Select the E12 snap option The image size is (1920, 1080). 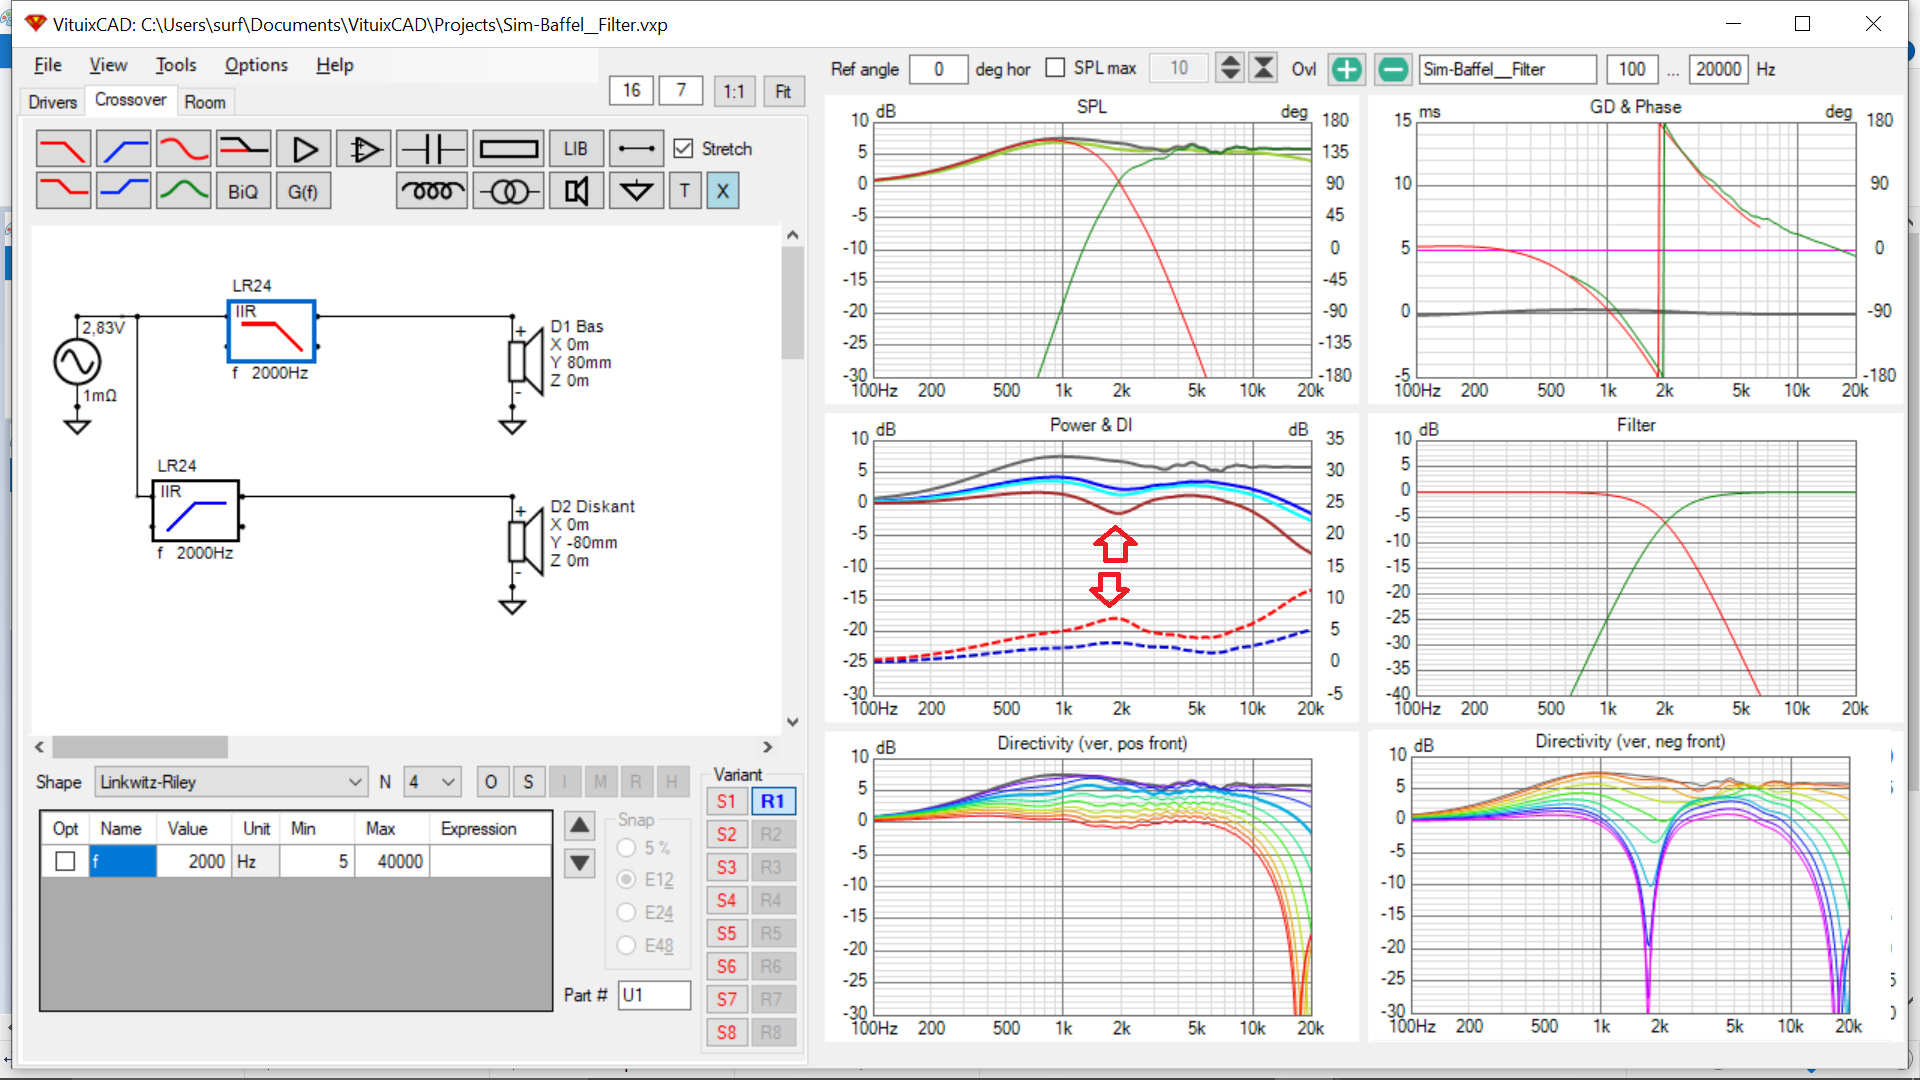(x=626, y=880)
